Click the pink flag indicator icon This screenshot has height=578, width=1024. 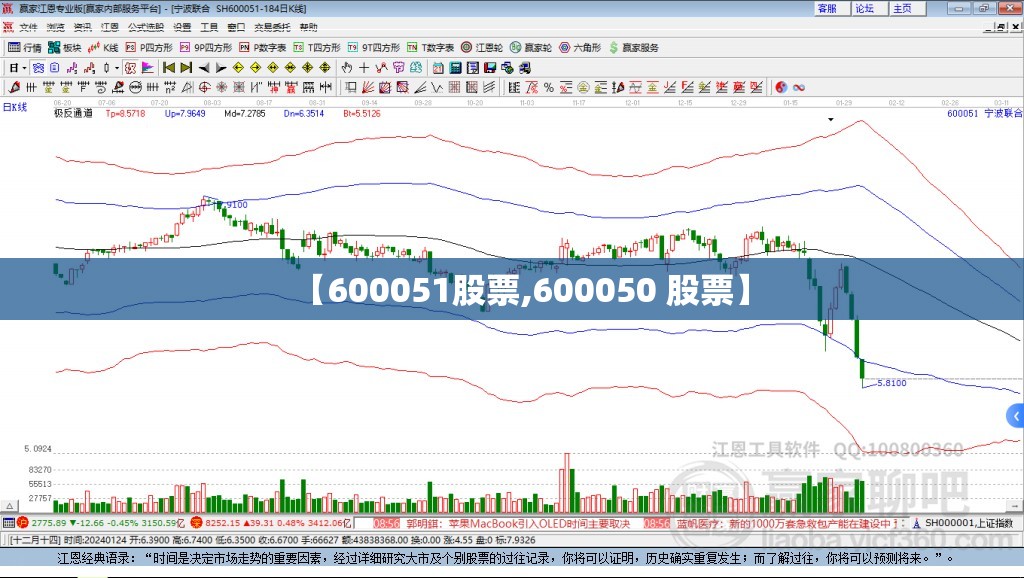[x=148, y=67]
